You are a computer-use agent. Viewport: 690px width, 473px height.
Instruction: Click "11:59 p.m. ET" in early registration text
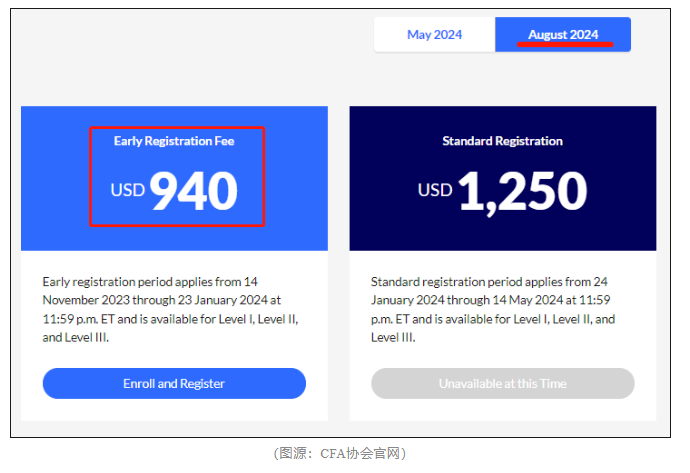pos(81,319)
